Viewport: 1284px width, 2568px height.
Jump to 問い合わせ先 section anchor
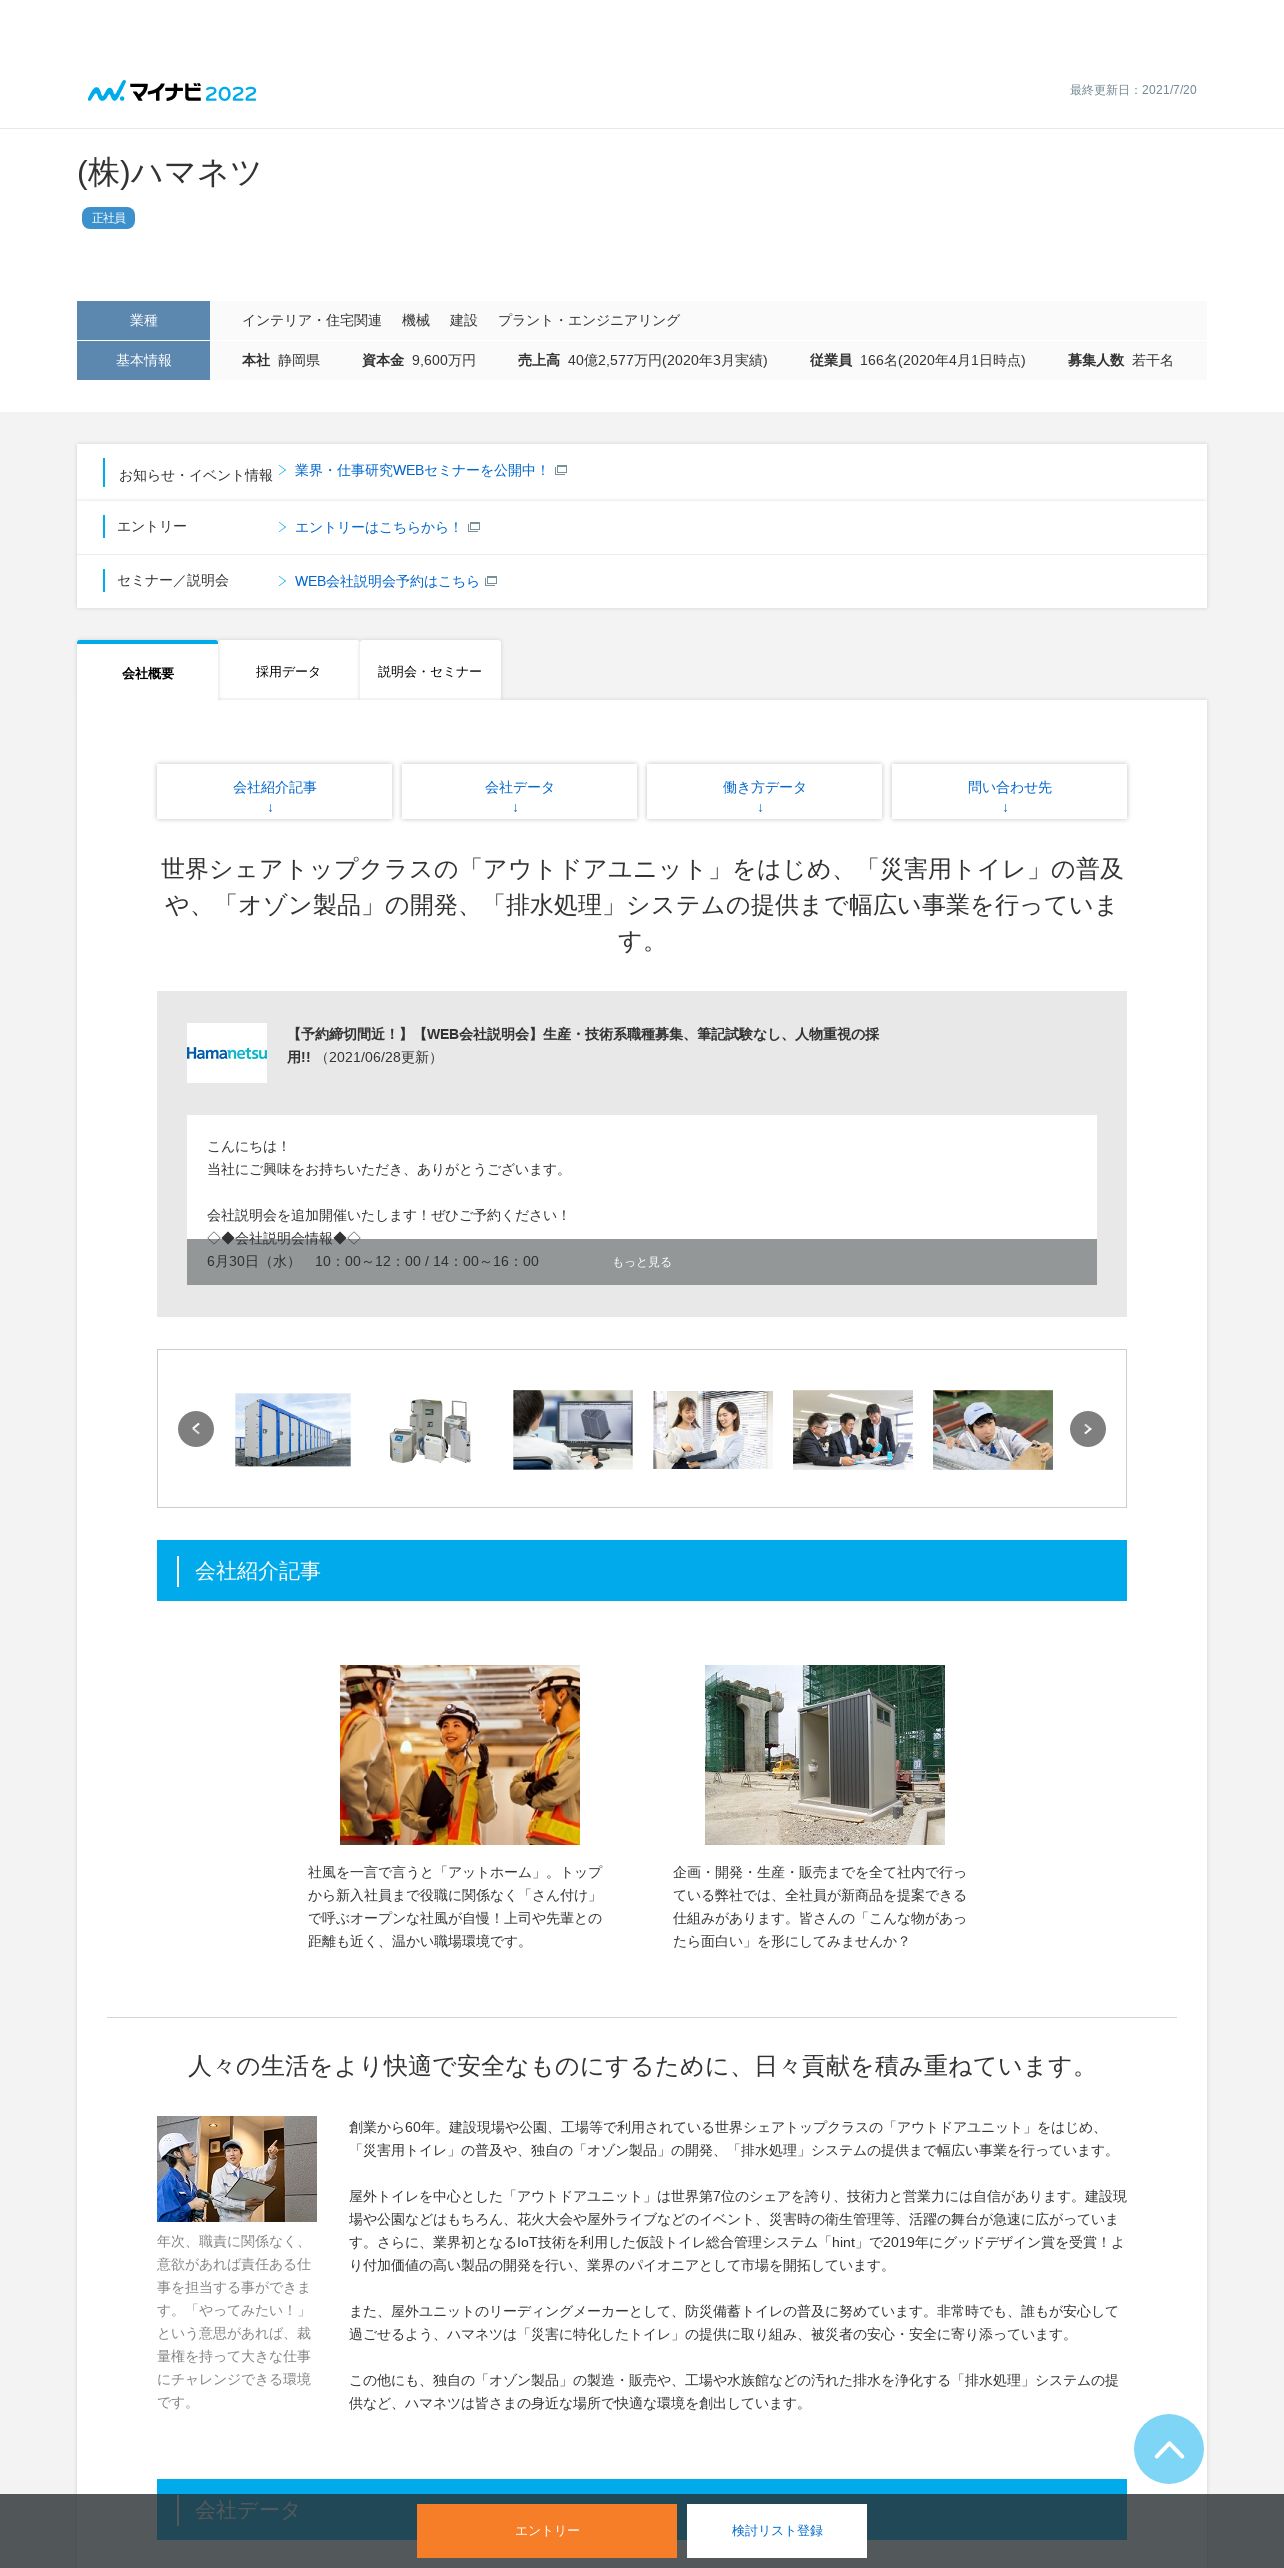coord(1009,791)
